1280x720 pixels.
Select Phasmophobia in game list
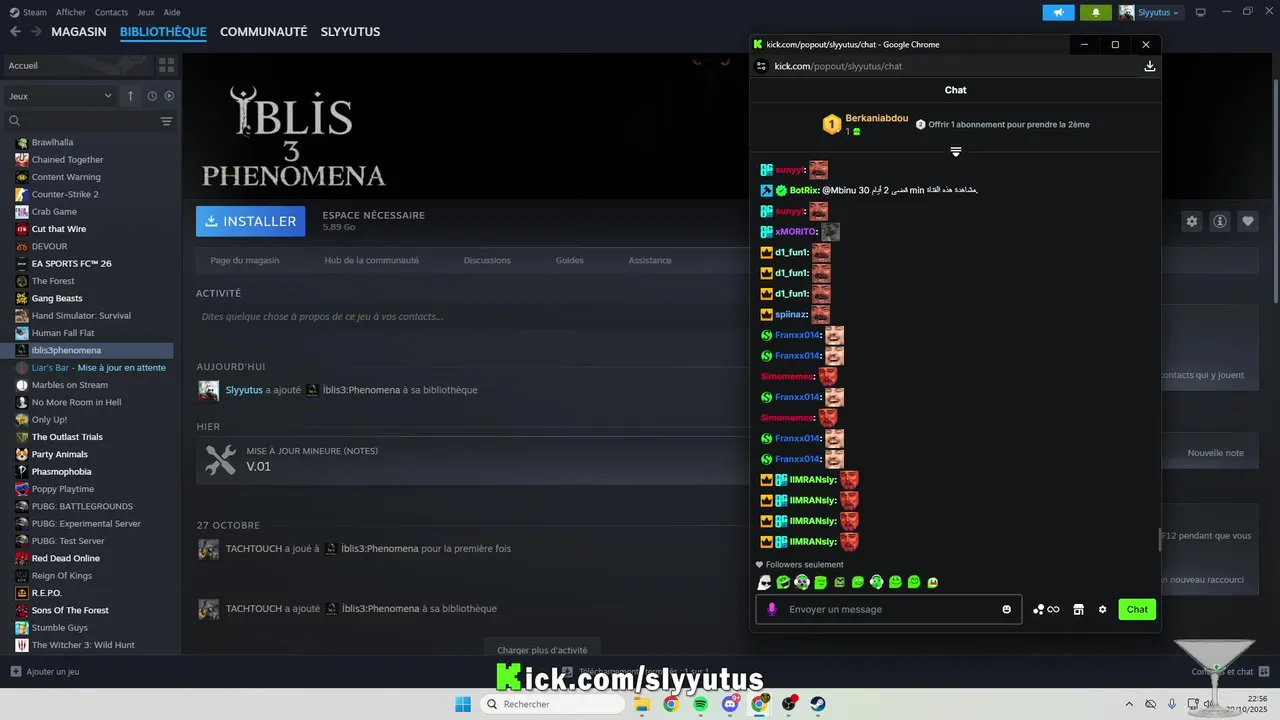click(x=61, y=472)
